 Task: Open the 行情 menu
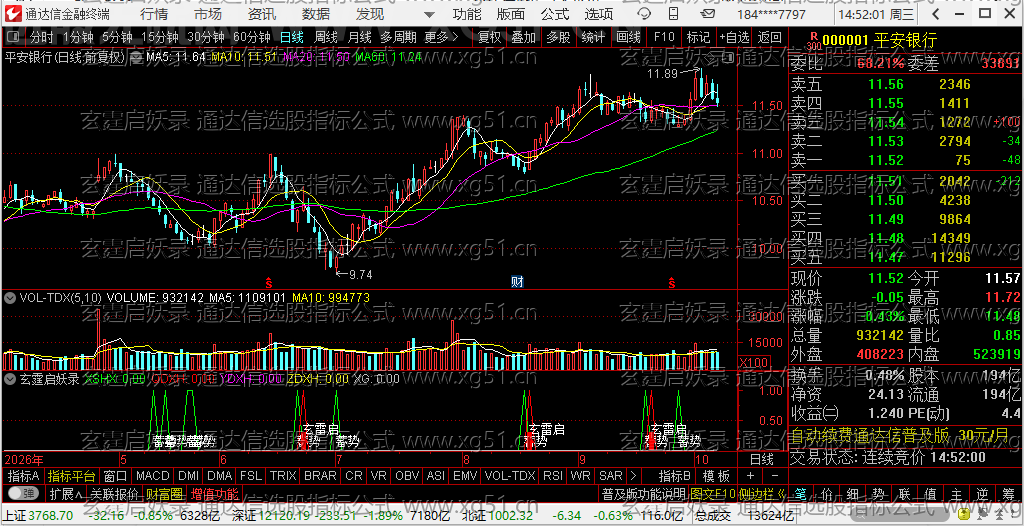pyautogui.click(x=153, y=14)
